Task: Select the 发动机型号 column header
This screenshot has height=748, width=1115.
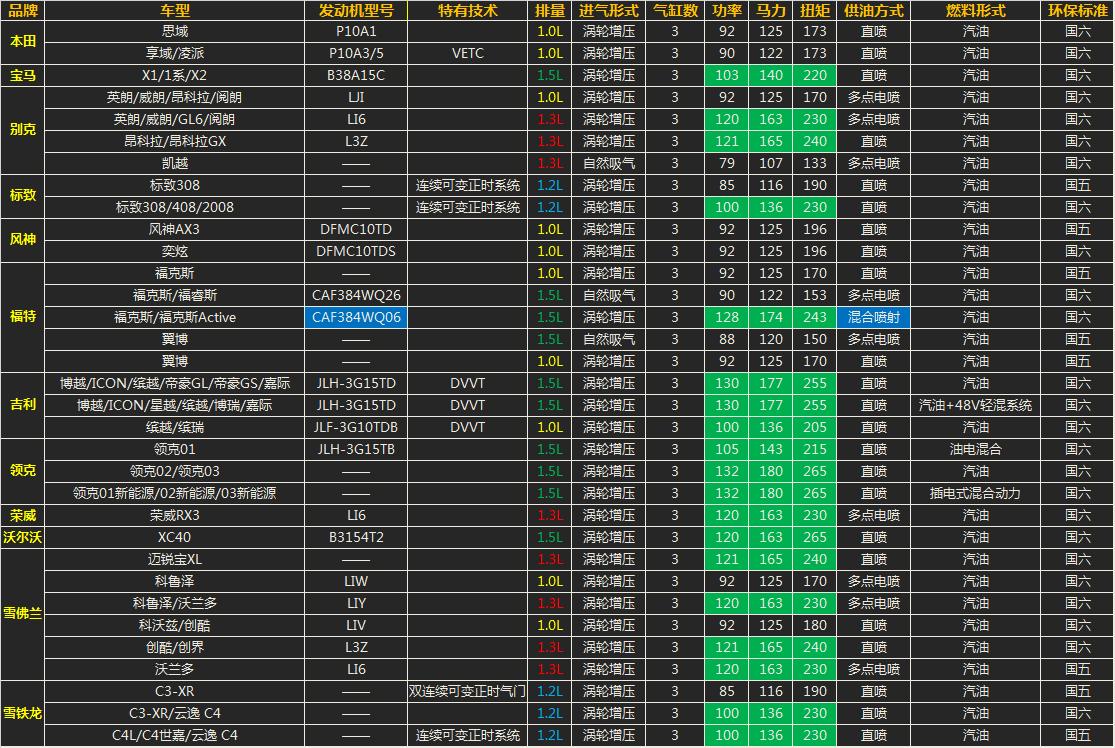Action: pos(356,11)
